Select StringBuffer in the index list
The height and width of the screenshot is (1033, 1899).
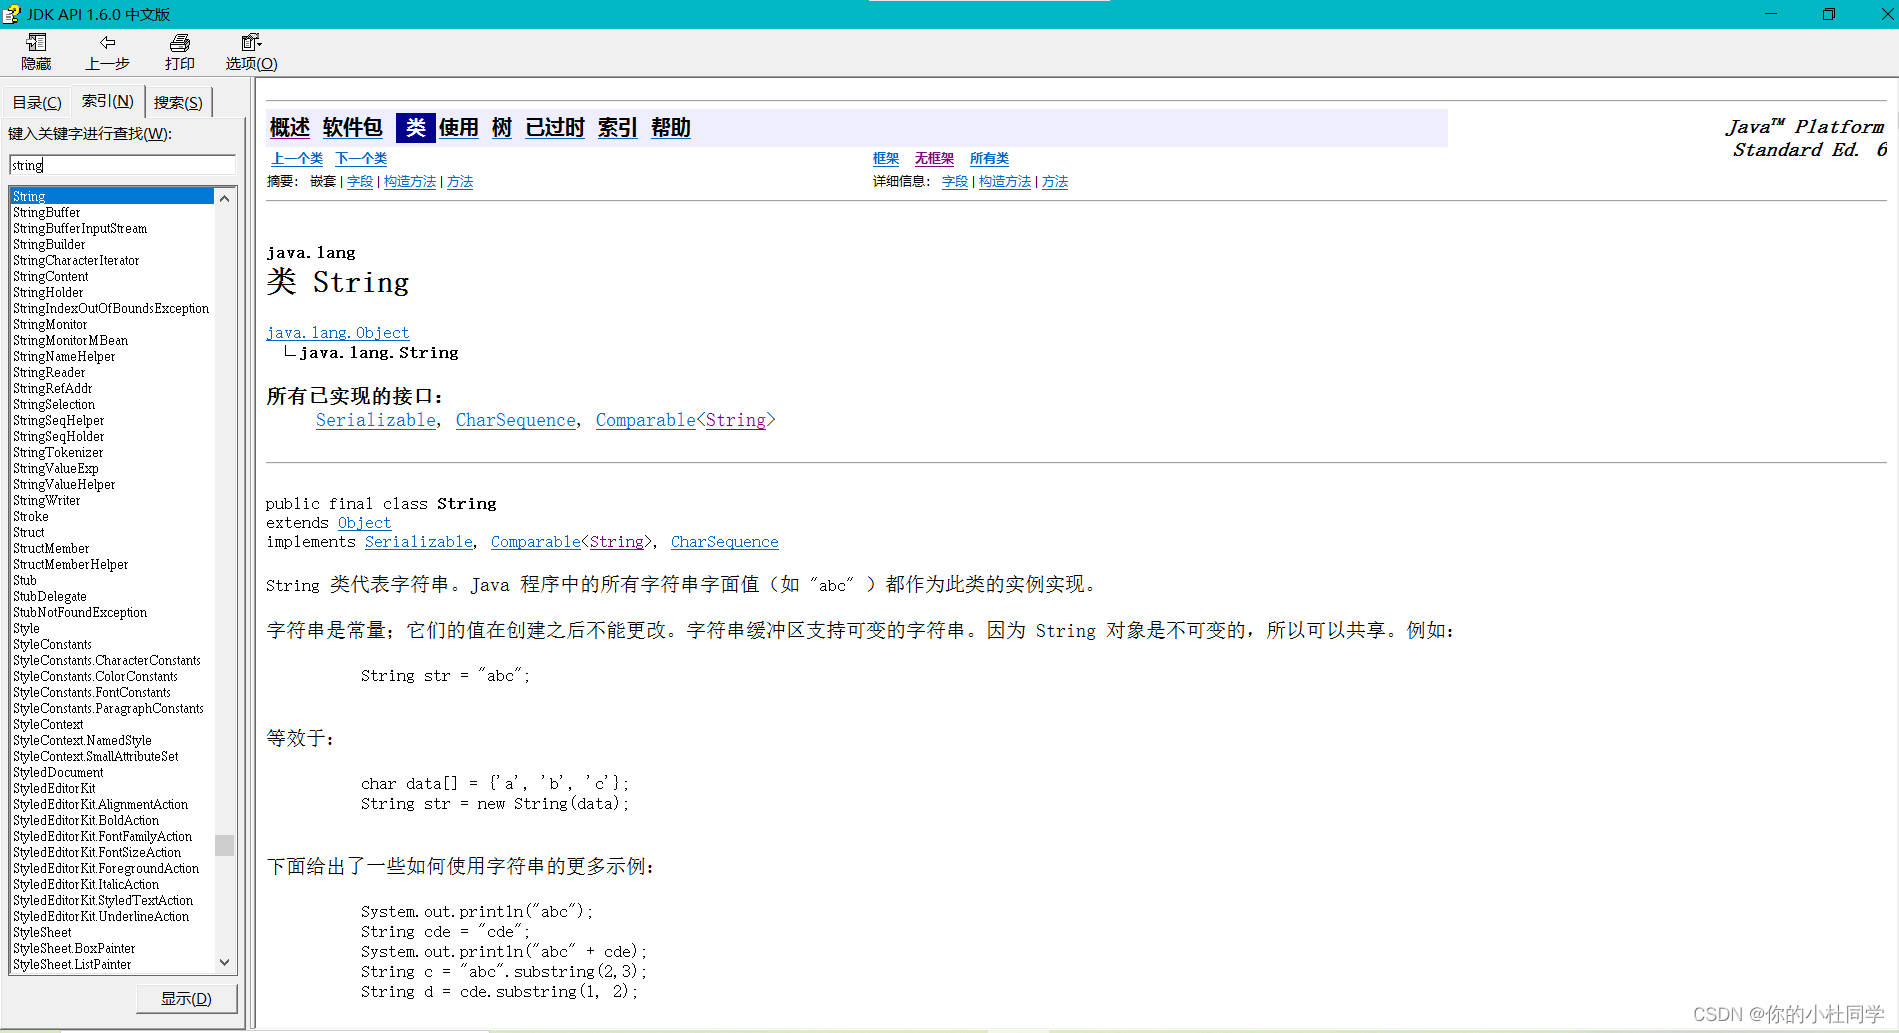click(46, 212)
